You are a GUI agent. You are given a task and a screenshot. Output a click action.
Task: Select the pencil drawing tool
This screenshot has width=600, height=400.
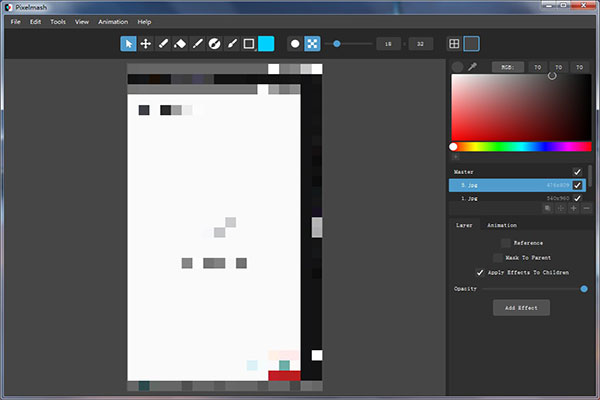pos(163,44)
